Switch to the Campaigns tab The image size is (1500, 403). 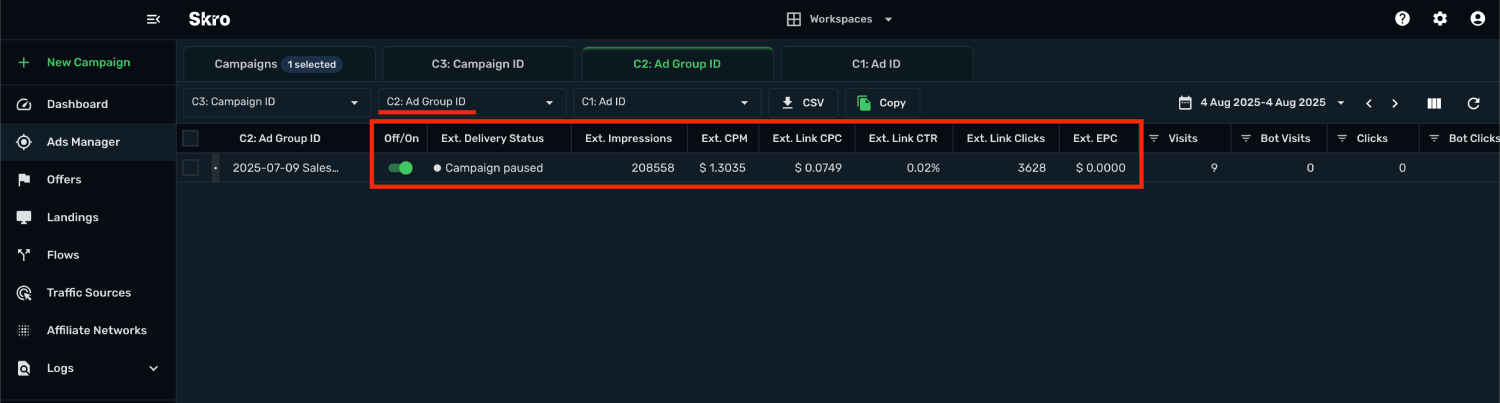tap(278, 64)
